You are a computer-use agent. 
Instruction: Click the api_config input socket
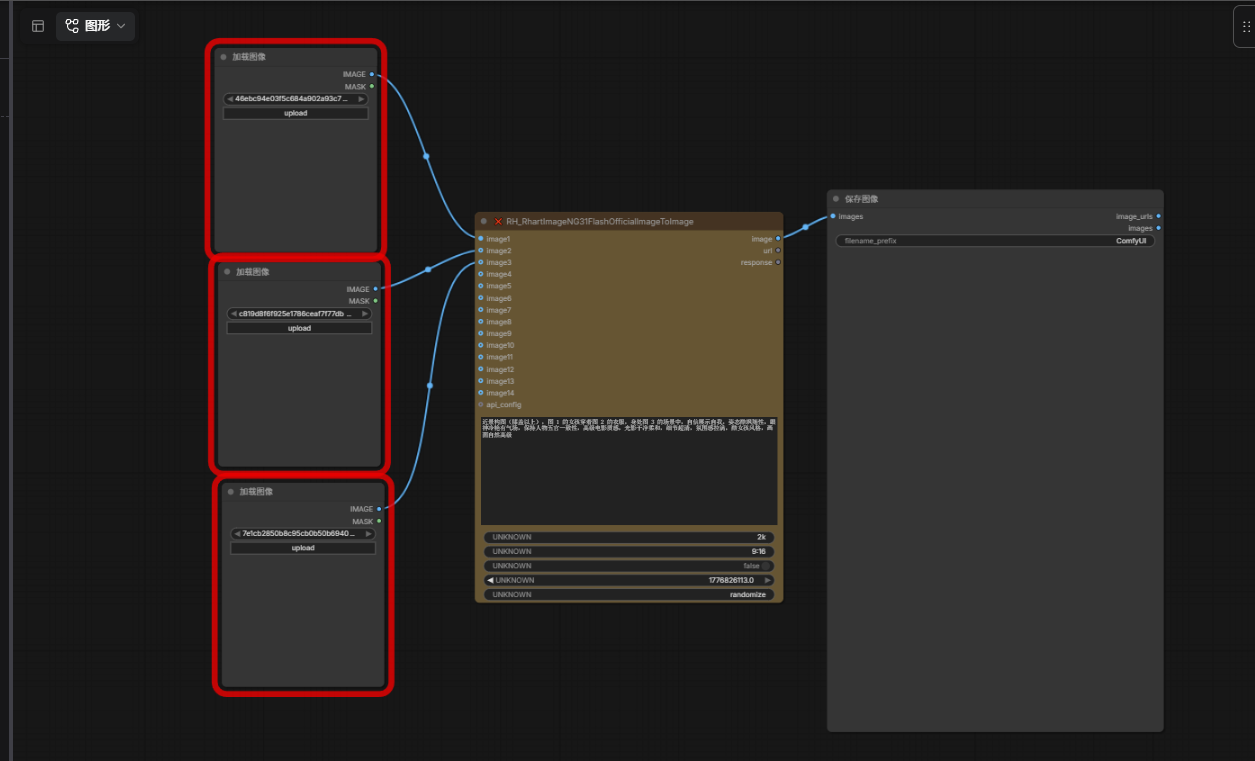point(481,405)
